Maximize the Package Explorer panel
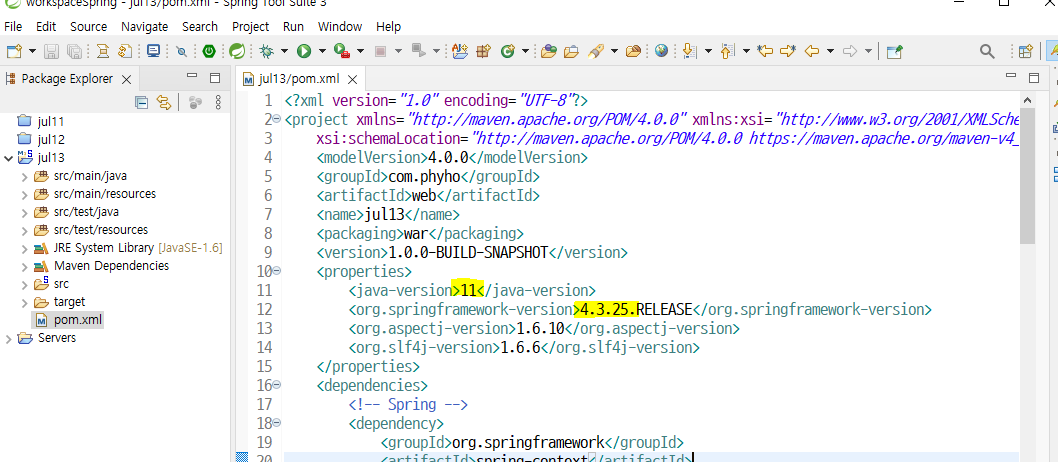1058x462 pixels. (215, 78)
